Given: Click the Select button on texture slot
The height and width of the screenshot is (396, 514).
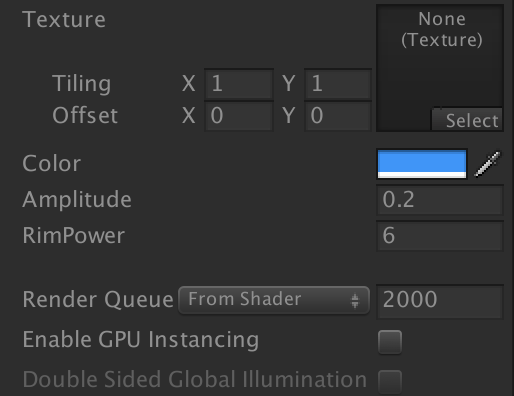Looking at the screenshot, I should pos(467,120).
